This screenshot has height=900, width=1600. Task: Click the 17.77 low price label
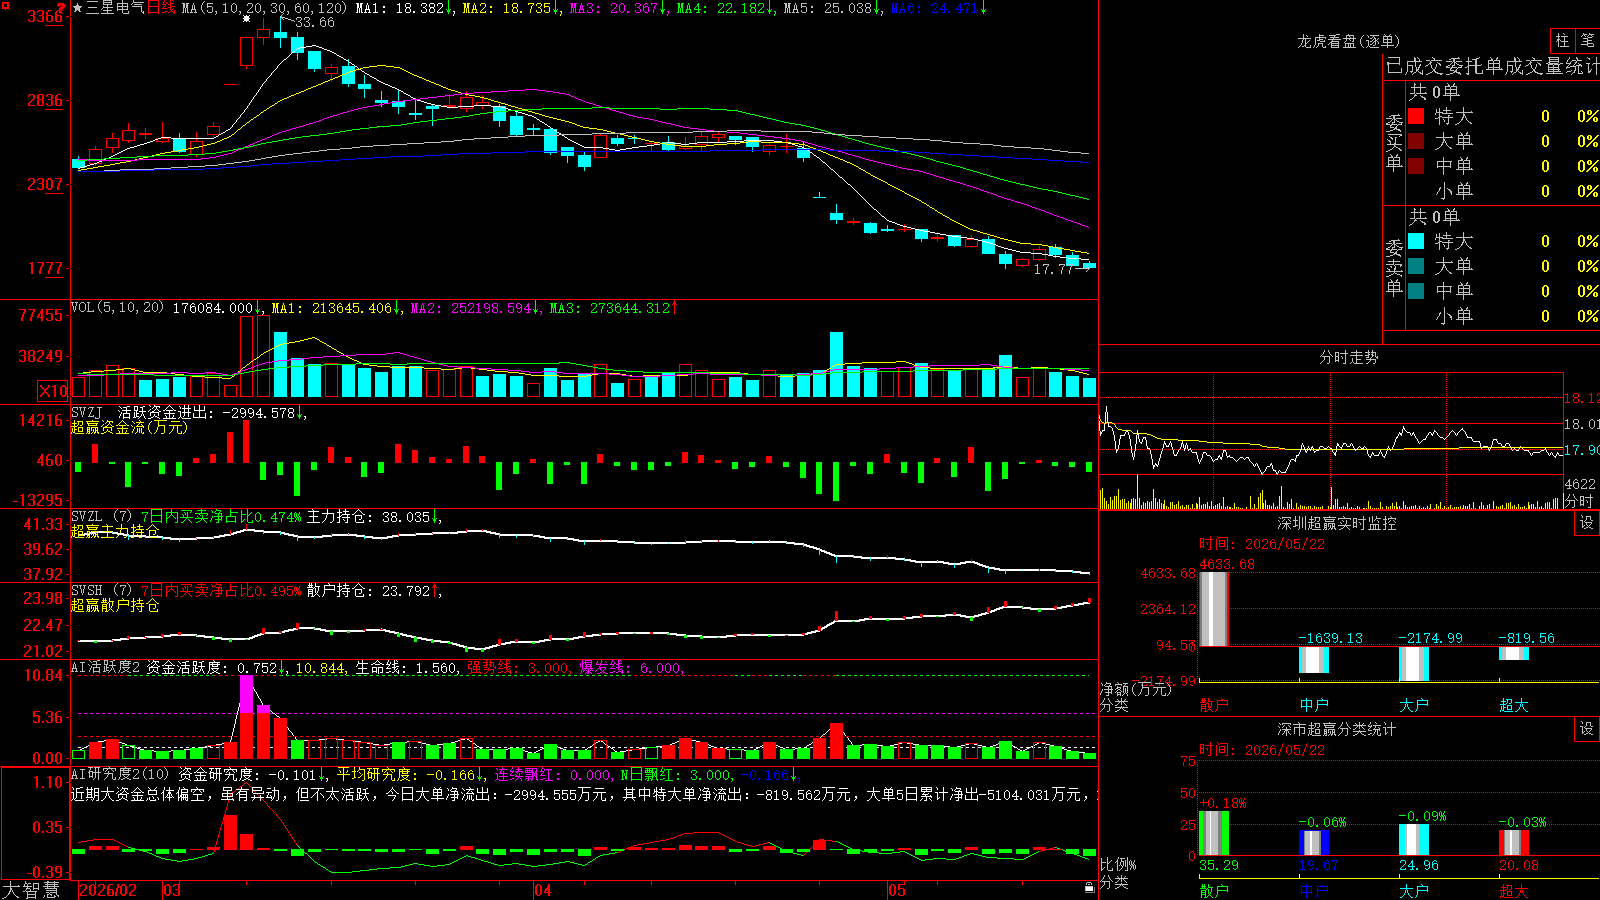coord(1053,269)
